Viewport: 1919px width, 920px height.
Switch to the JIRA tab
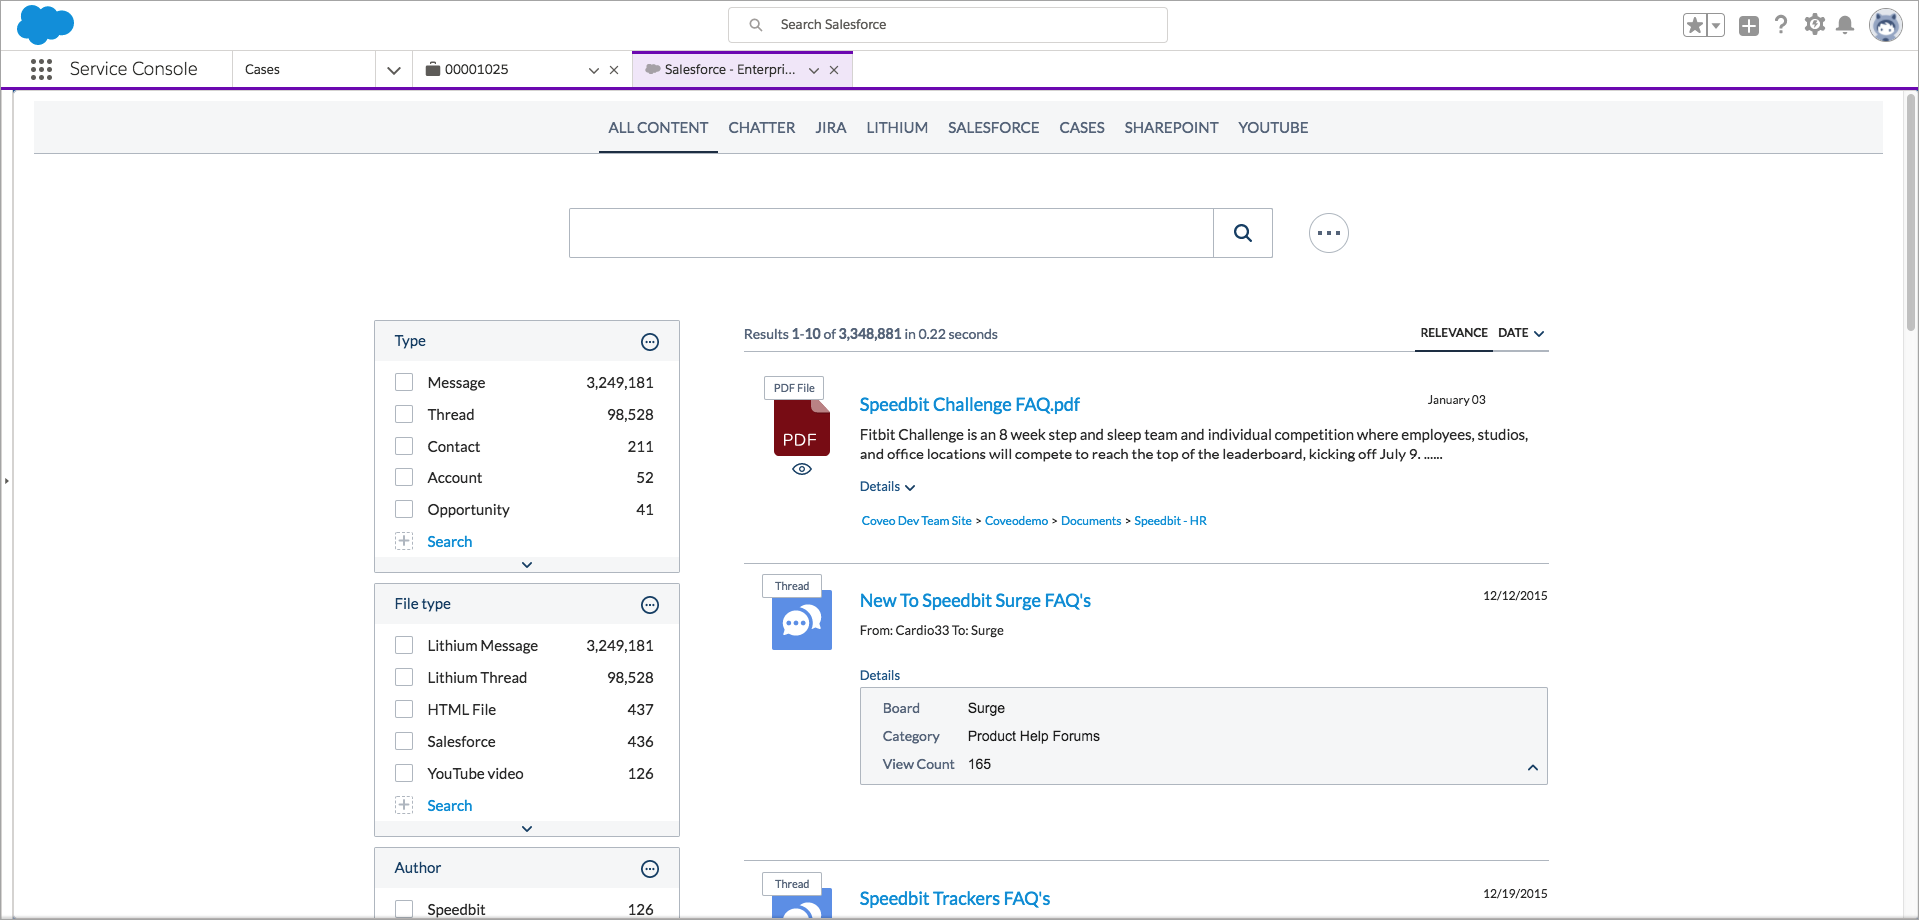(831, 128)
